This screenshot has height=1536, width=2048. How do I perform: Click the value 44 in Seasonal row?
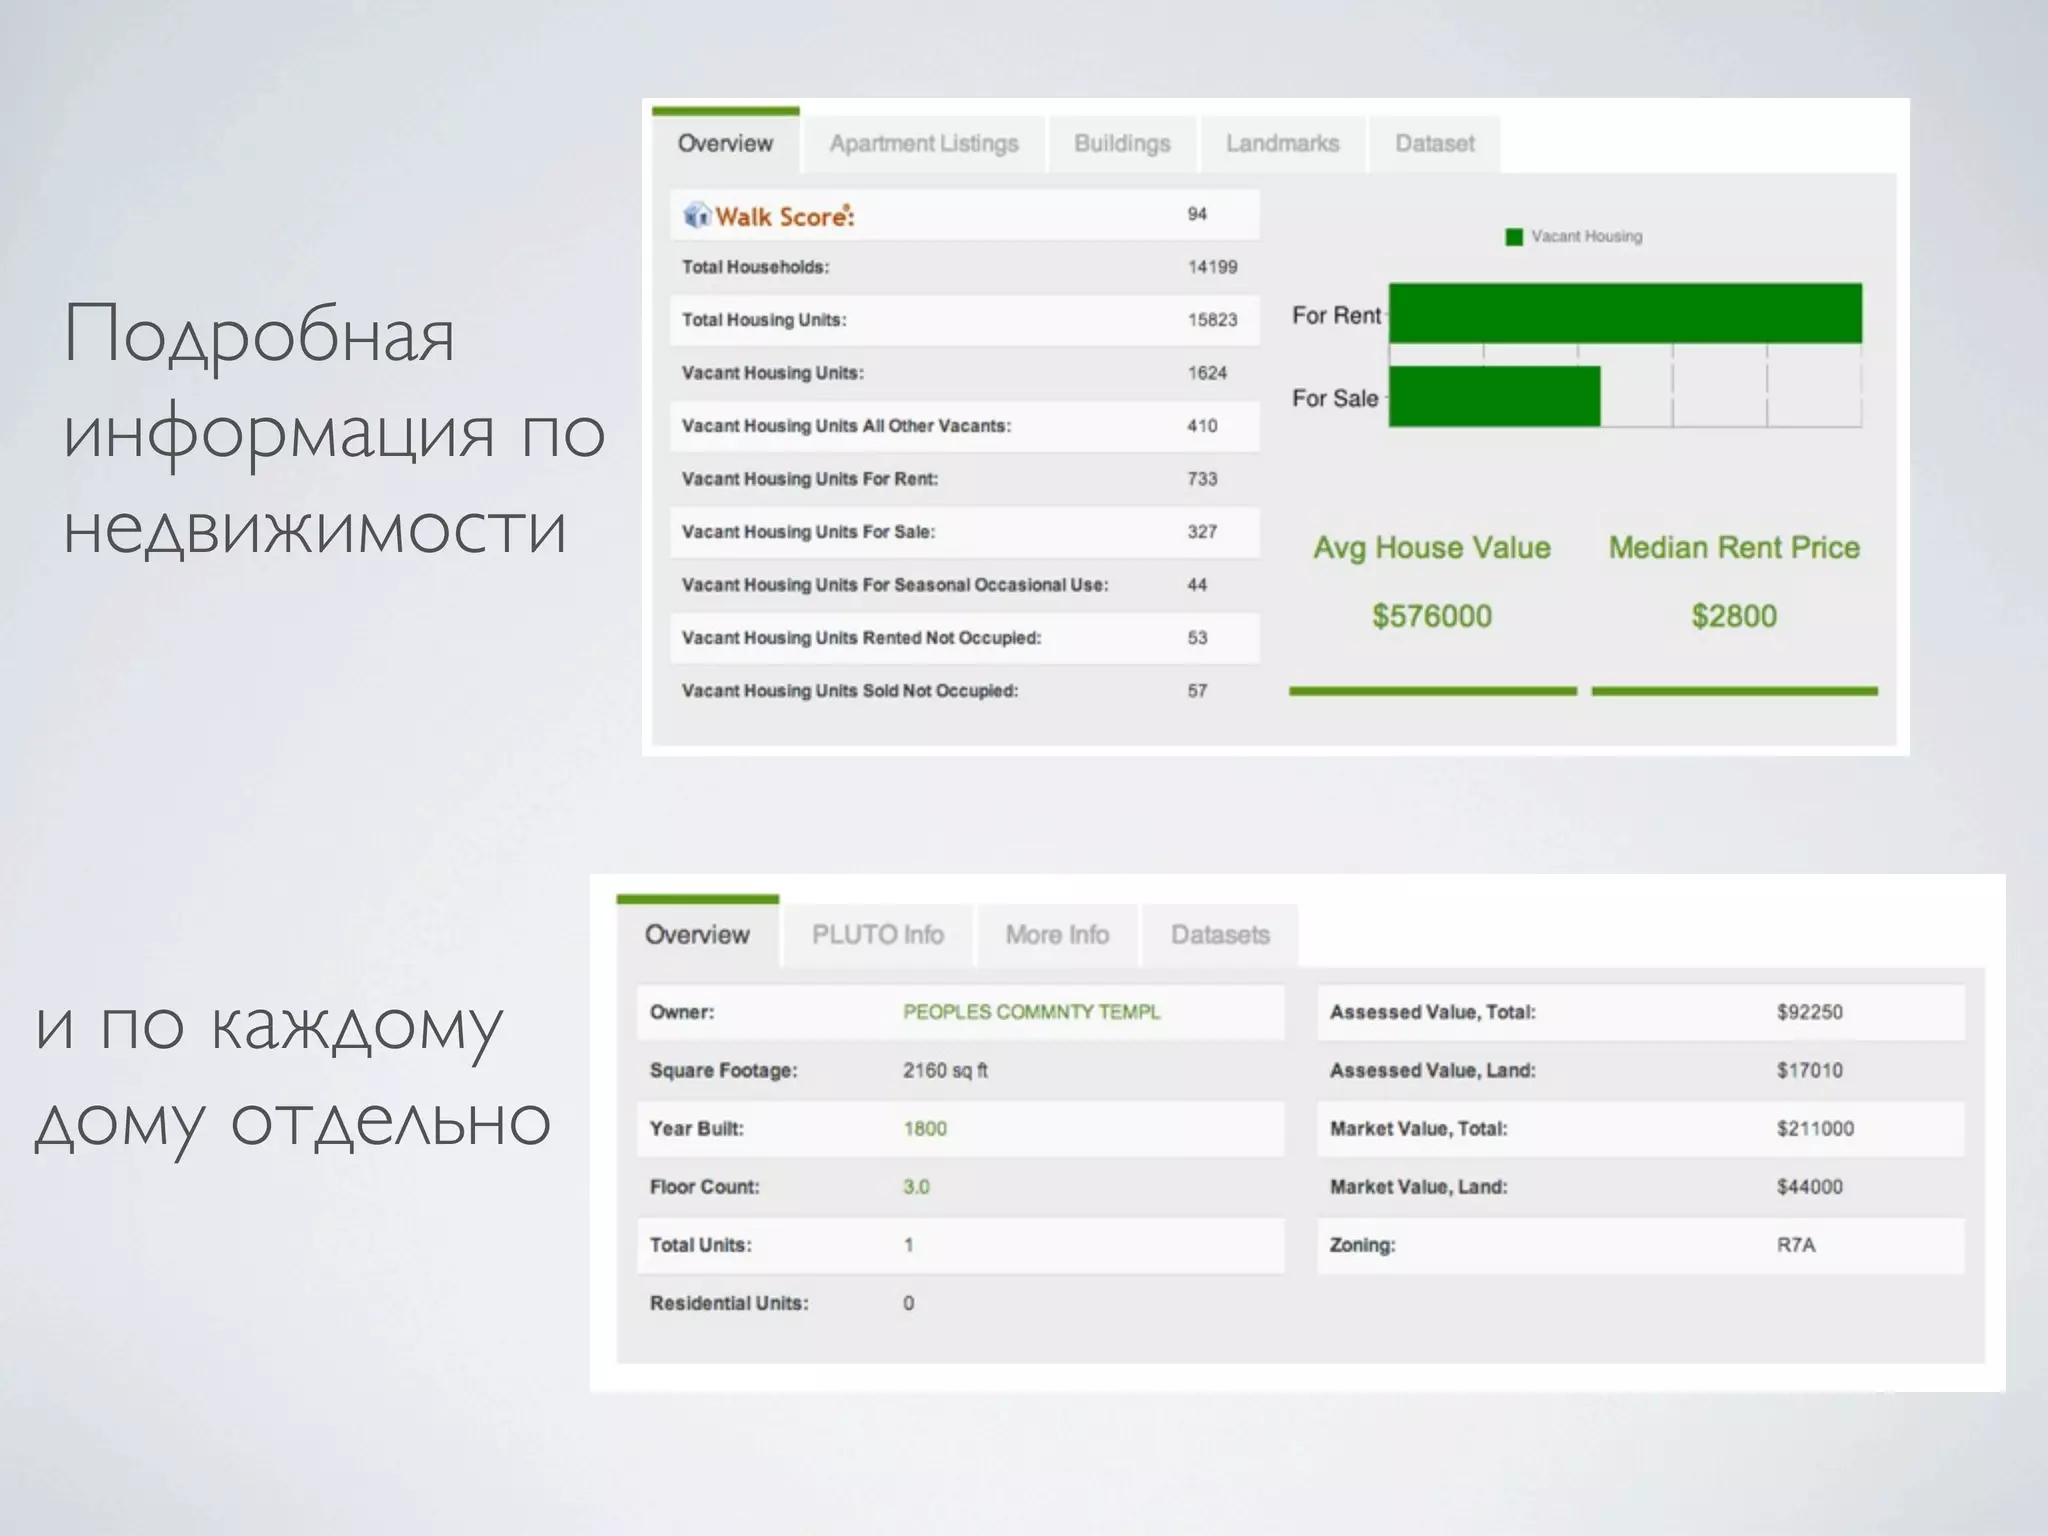click(1197, 585)
